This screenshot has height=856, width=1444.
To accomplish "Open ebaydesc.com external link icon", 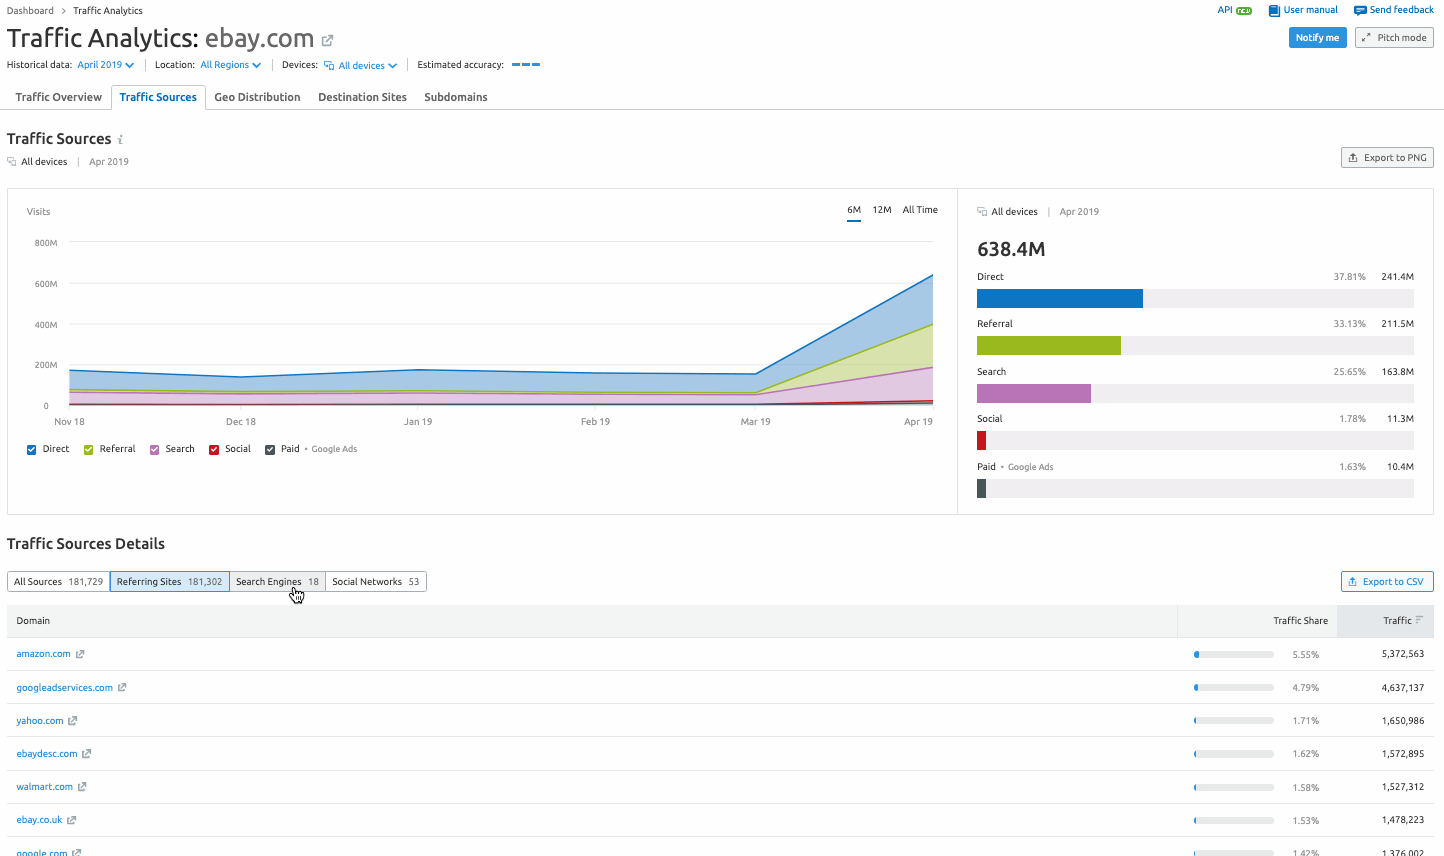I will (87, 753).
